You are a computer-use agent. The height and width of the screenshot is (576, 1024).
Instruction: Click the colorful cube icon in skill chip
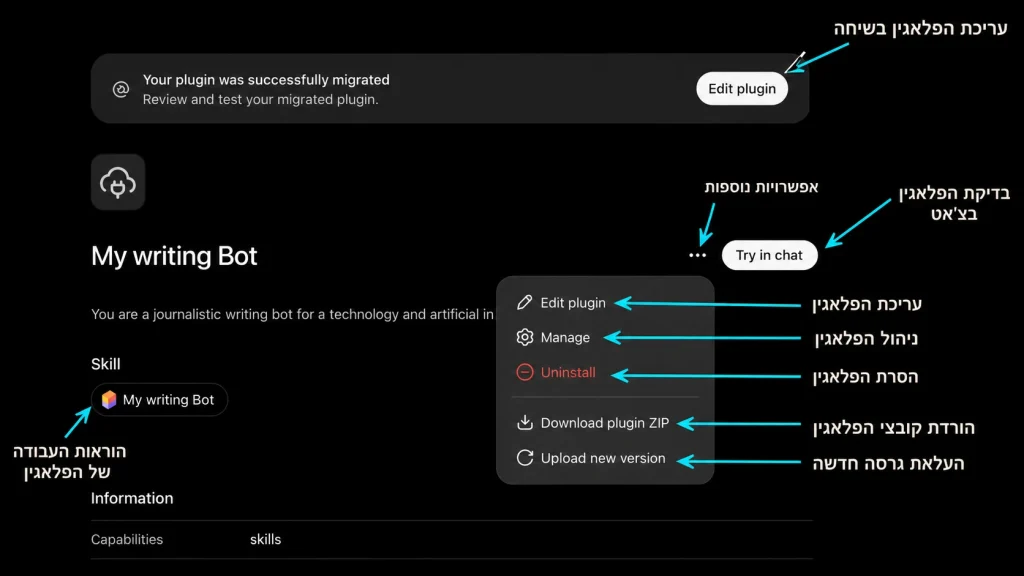tap(109, 400)
